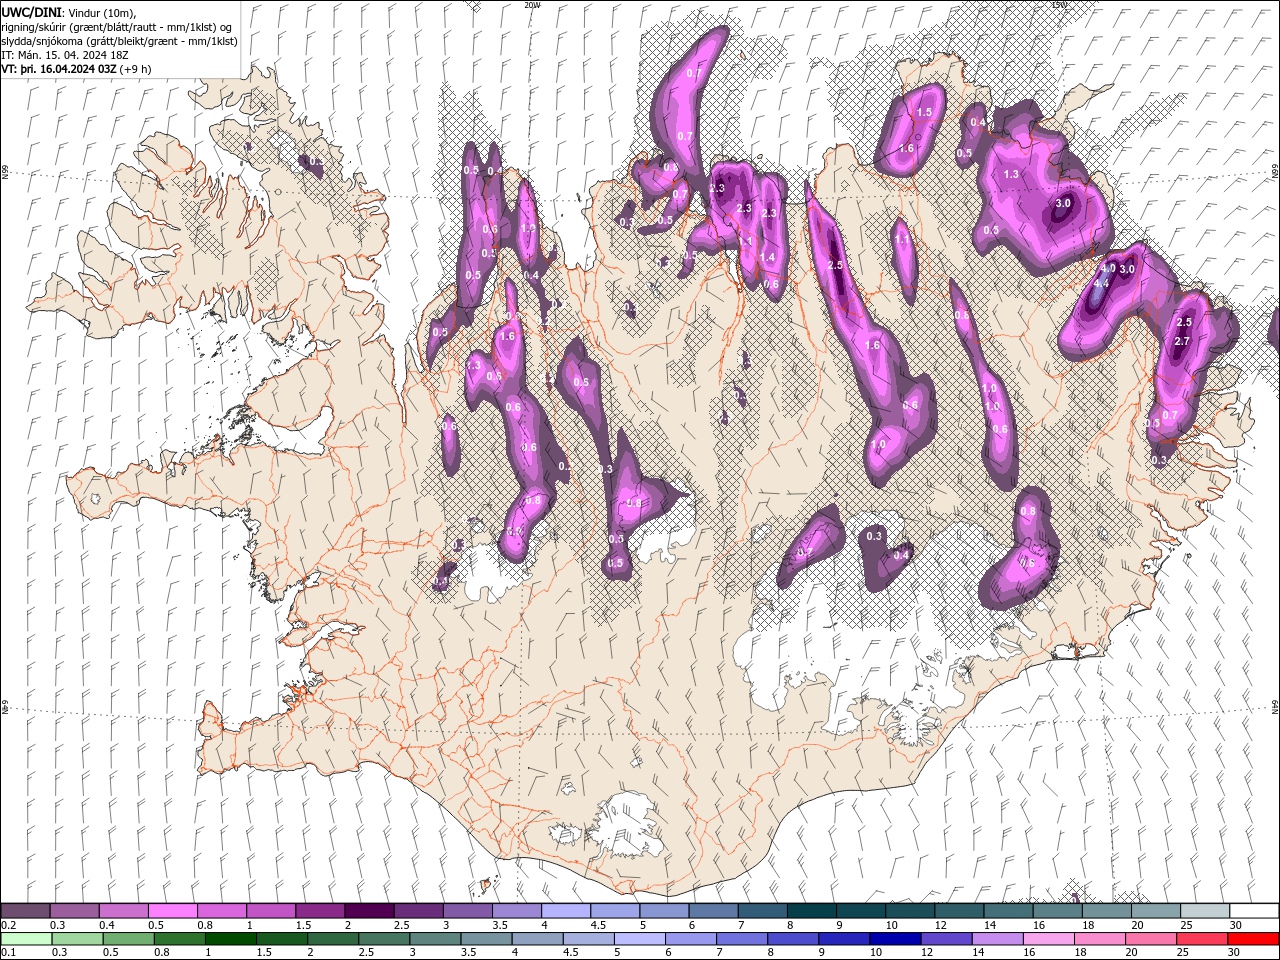Select dark teal snow swatch between 8 and 9

pyautogui.click(x=811, y=911)
